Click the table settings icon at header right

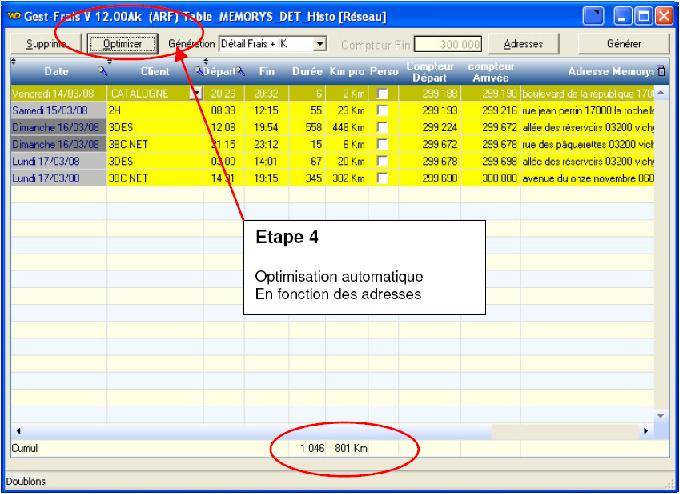660,71
